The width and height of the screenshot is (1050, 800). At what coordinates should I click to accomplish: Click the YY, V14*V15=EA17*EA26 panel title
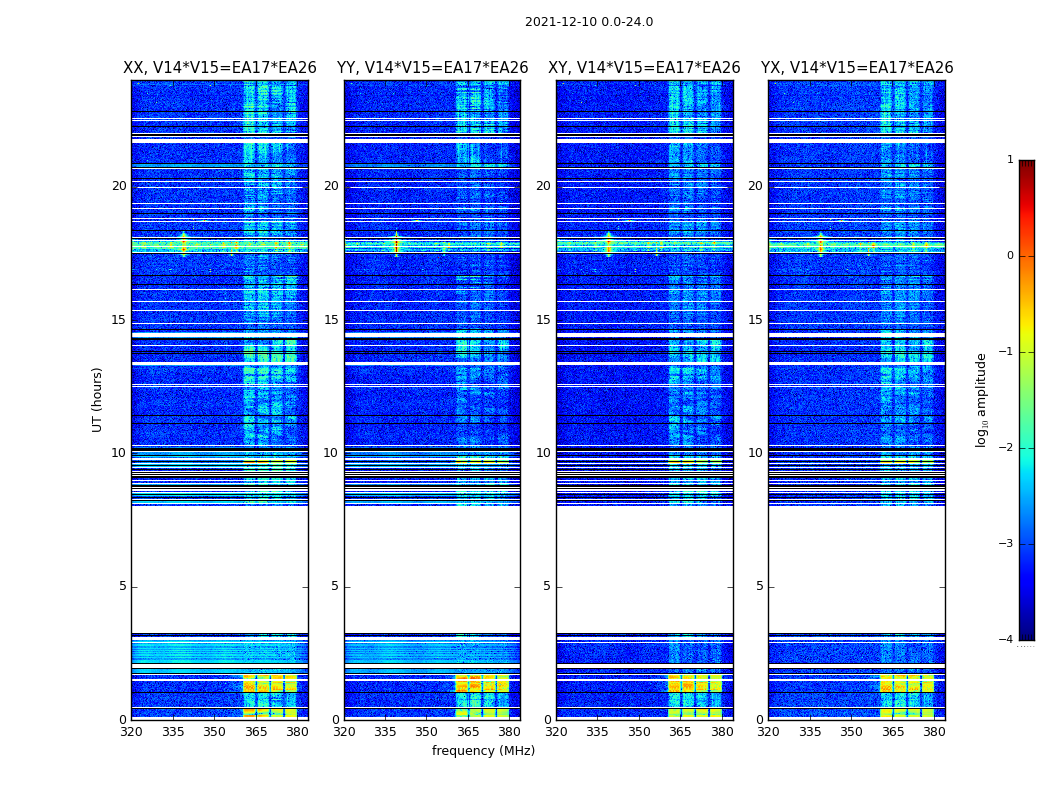coord(433,68)
